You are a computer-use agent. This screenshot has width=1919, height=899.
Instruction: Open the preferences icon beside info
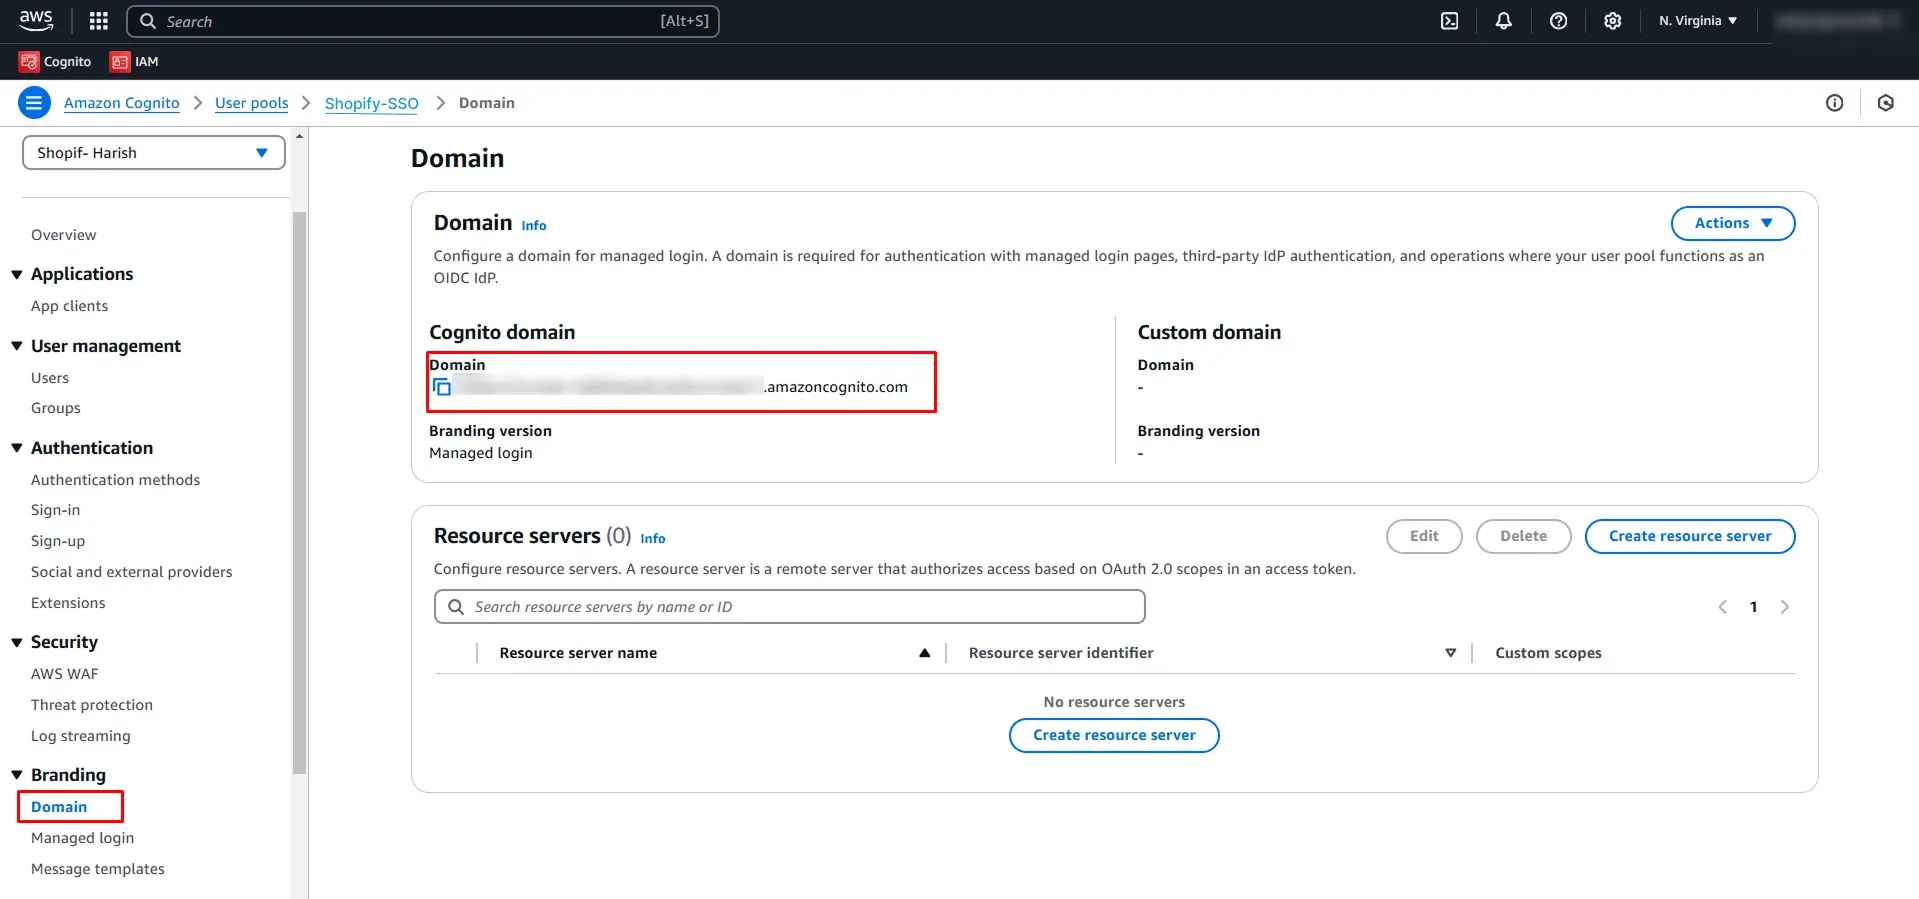tap(1885, 103)
